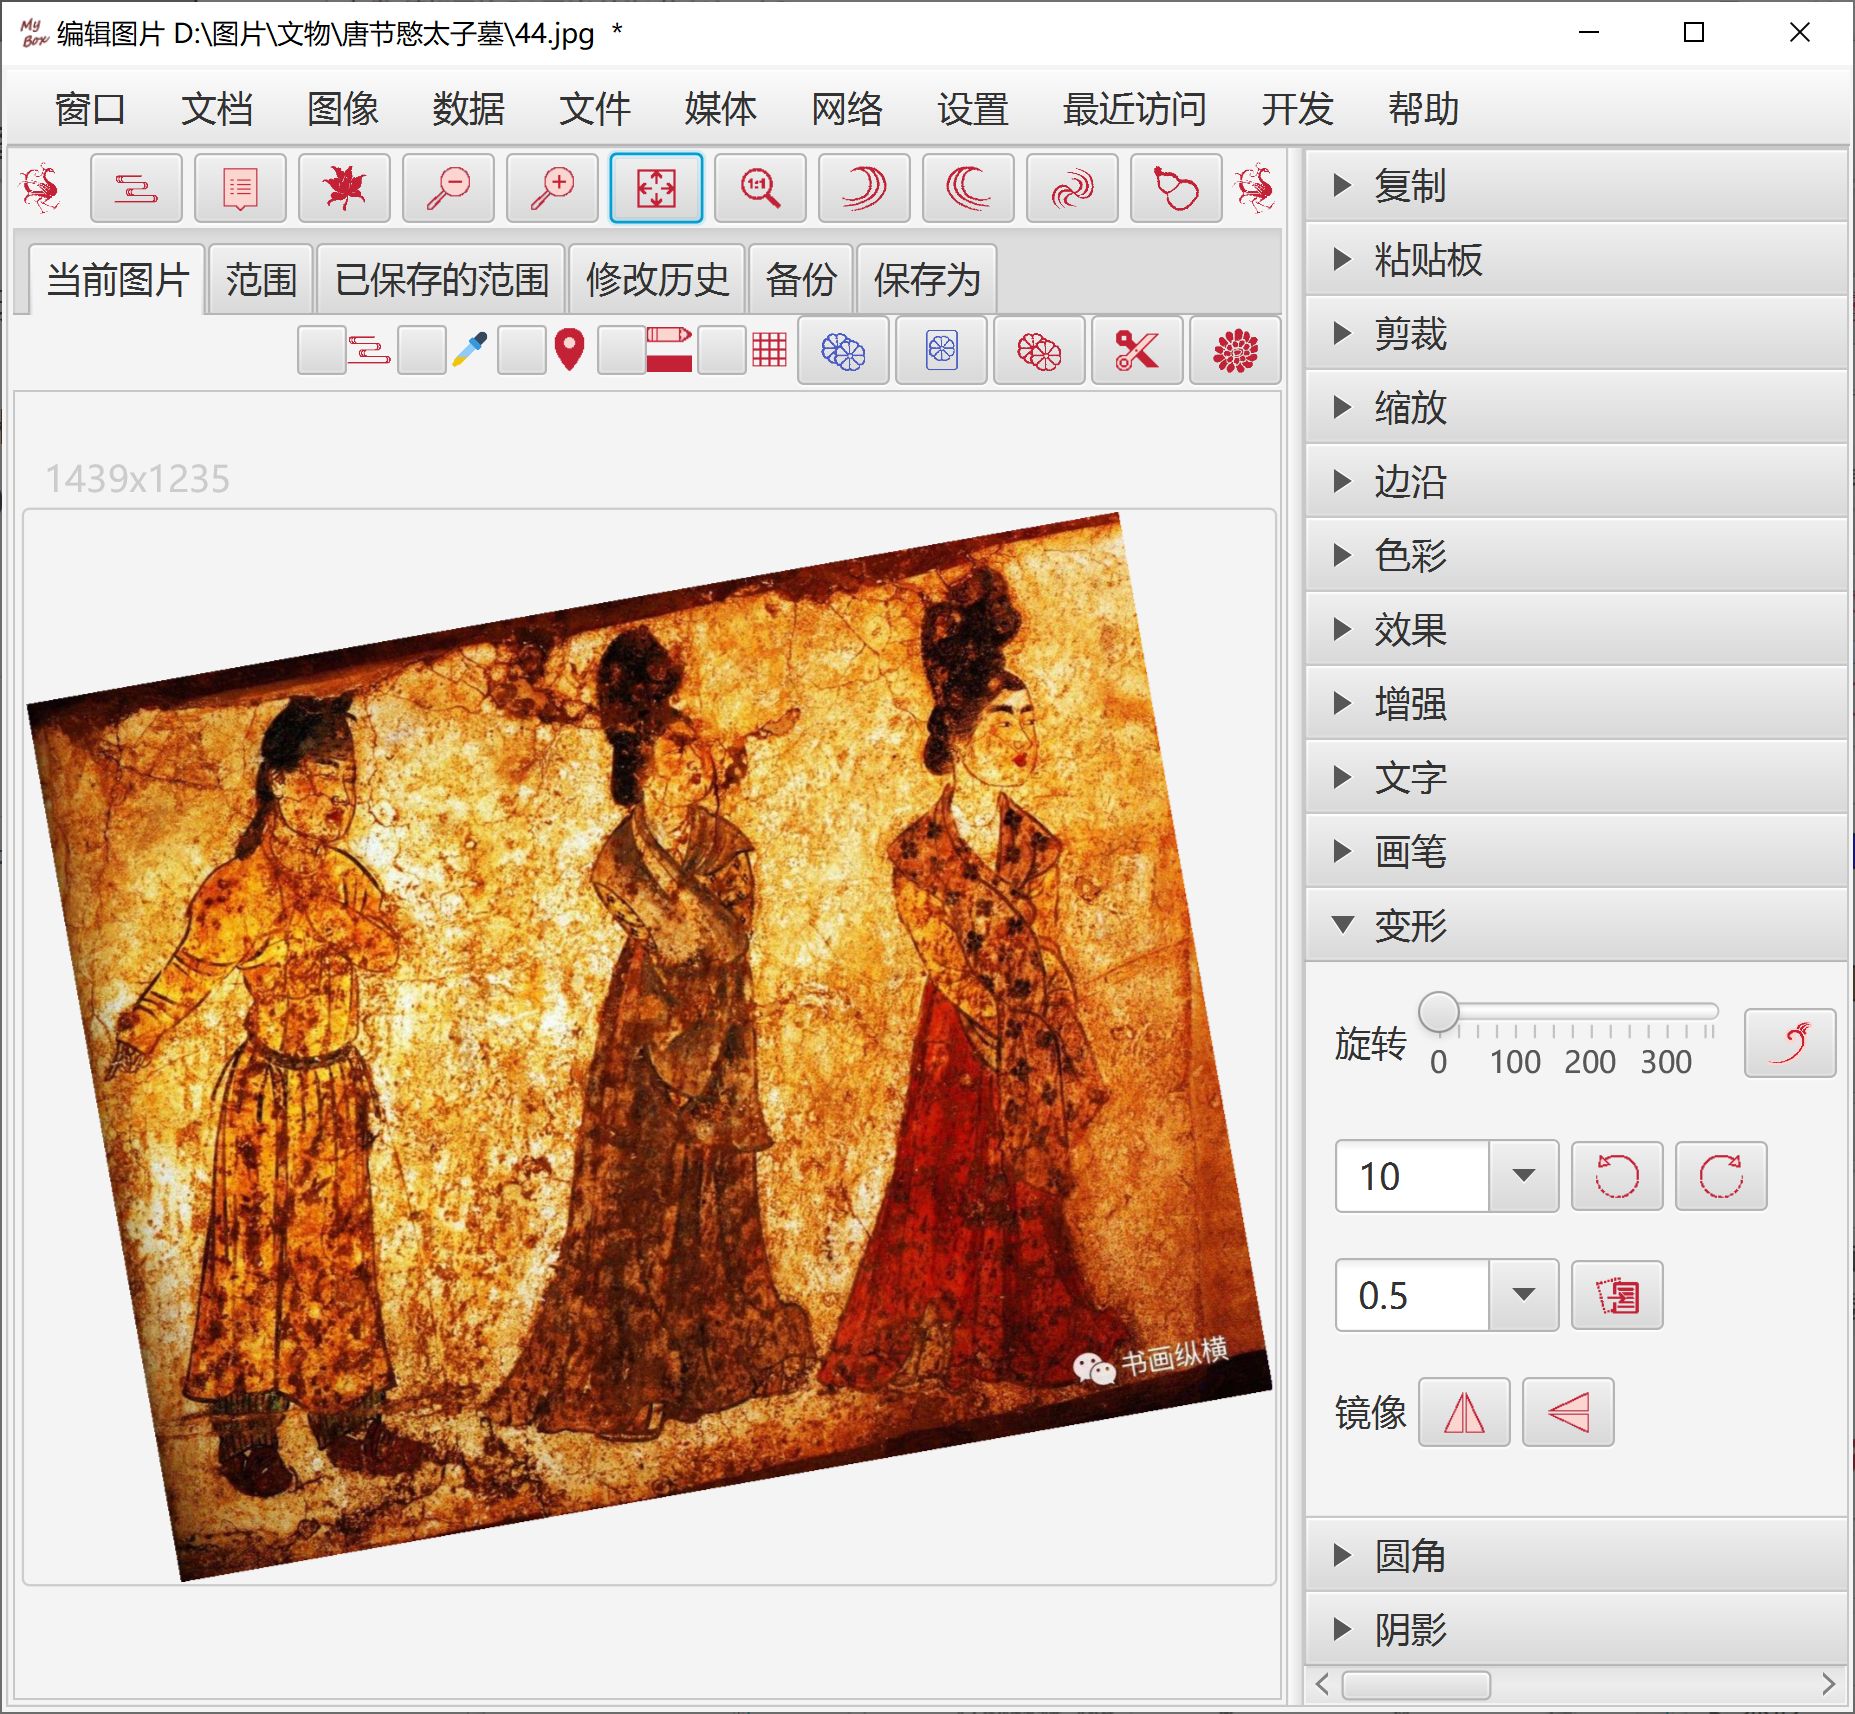Open the 媒体 menu
The height and width of the screenshot is (1714, 1855).
point(720,109)
